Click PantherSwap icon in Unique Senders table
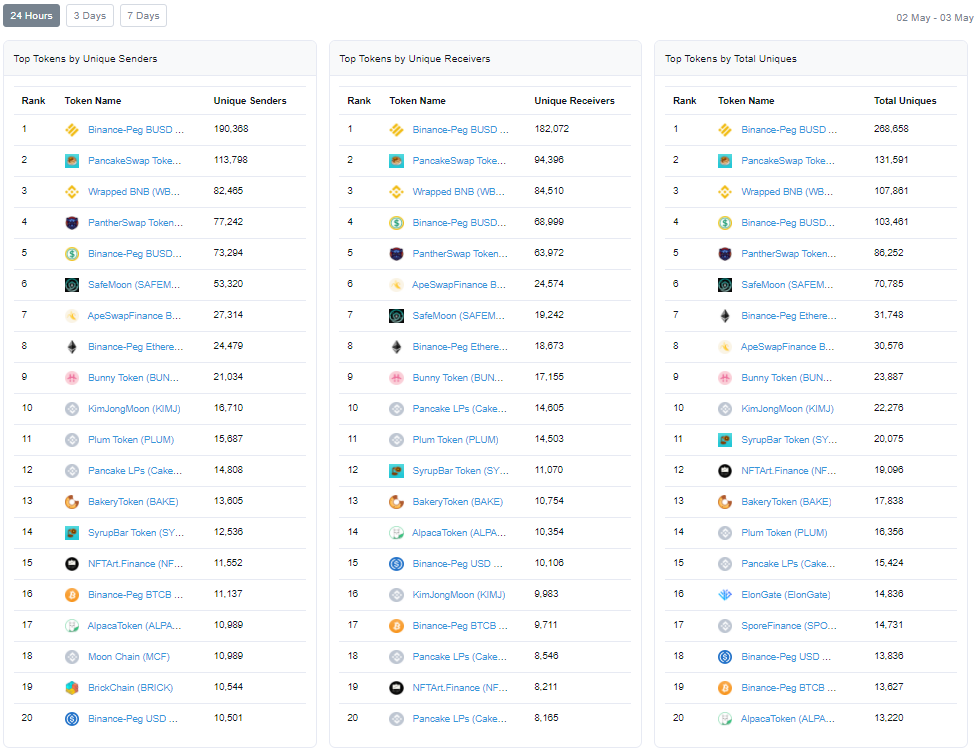Screen dimensions: 977x755 [72, 222]
